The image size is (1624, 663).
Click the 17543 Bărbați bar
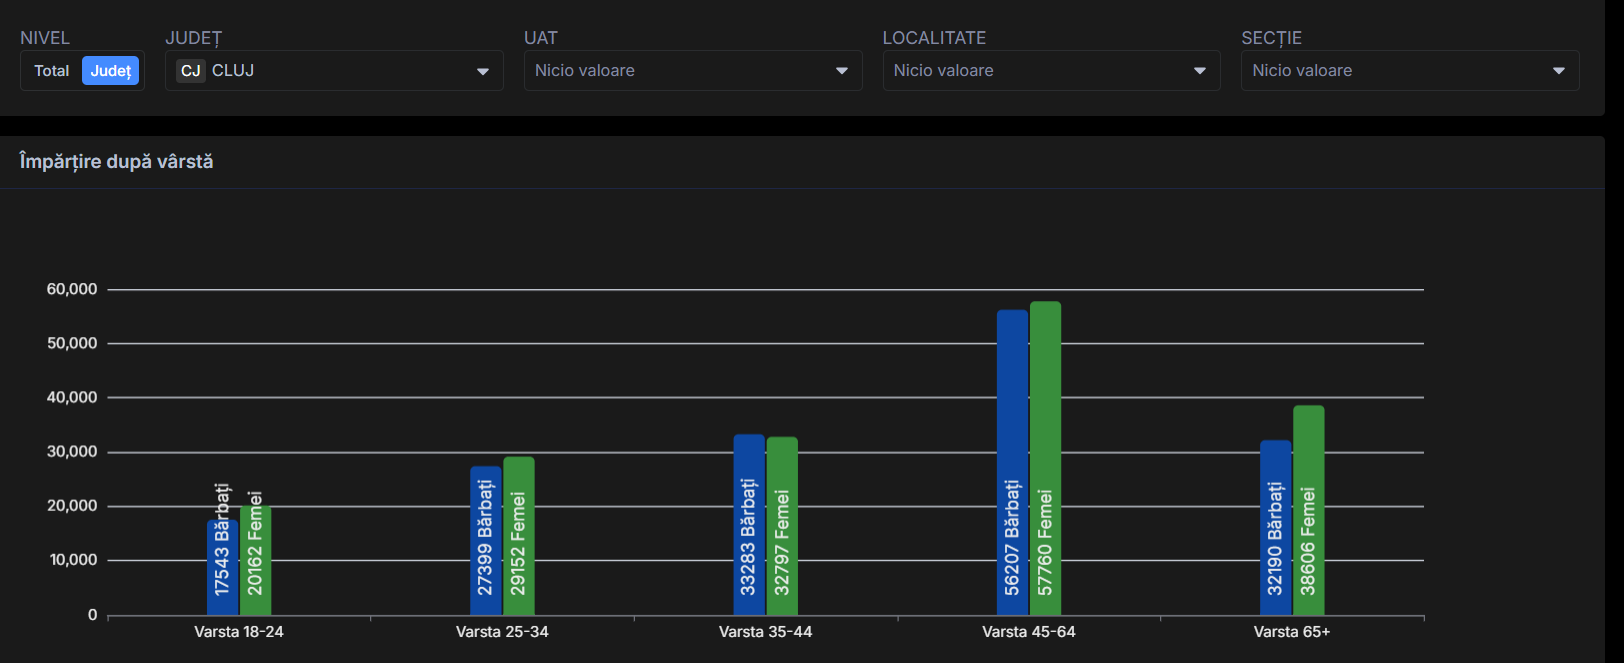(x=222, y=567)
